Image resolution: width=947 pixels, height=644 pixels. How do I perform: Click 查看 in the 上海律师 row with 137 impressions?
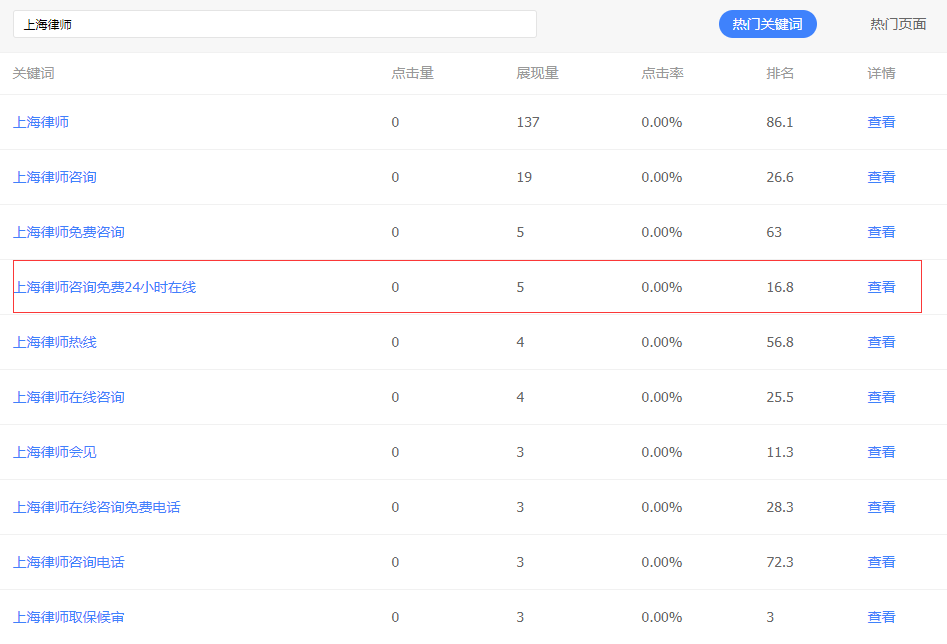pos(881,122)
